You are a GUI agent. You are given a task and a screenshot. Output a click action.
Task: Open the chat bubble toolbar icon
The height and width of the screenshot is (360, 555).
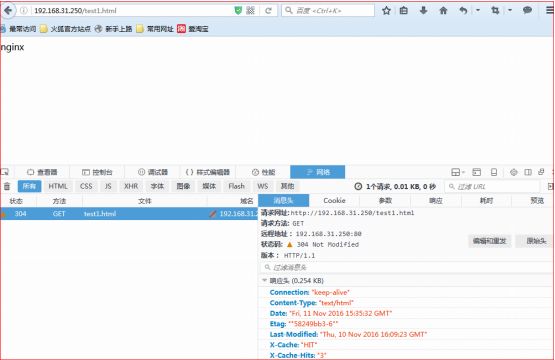527,10
